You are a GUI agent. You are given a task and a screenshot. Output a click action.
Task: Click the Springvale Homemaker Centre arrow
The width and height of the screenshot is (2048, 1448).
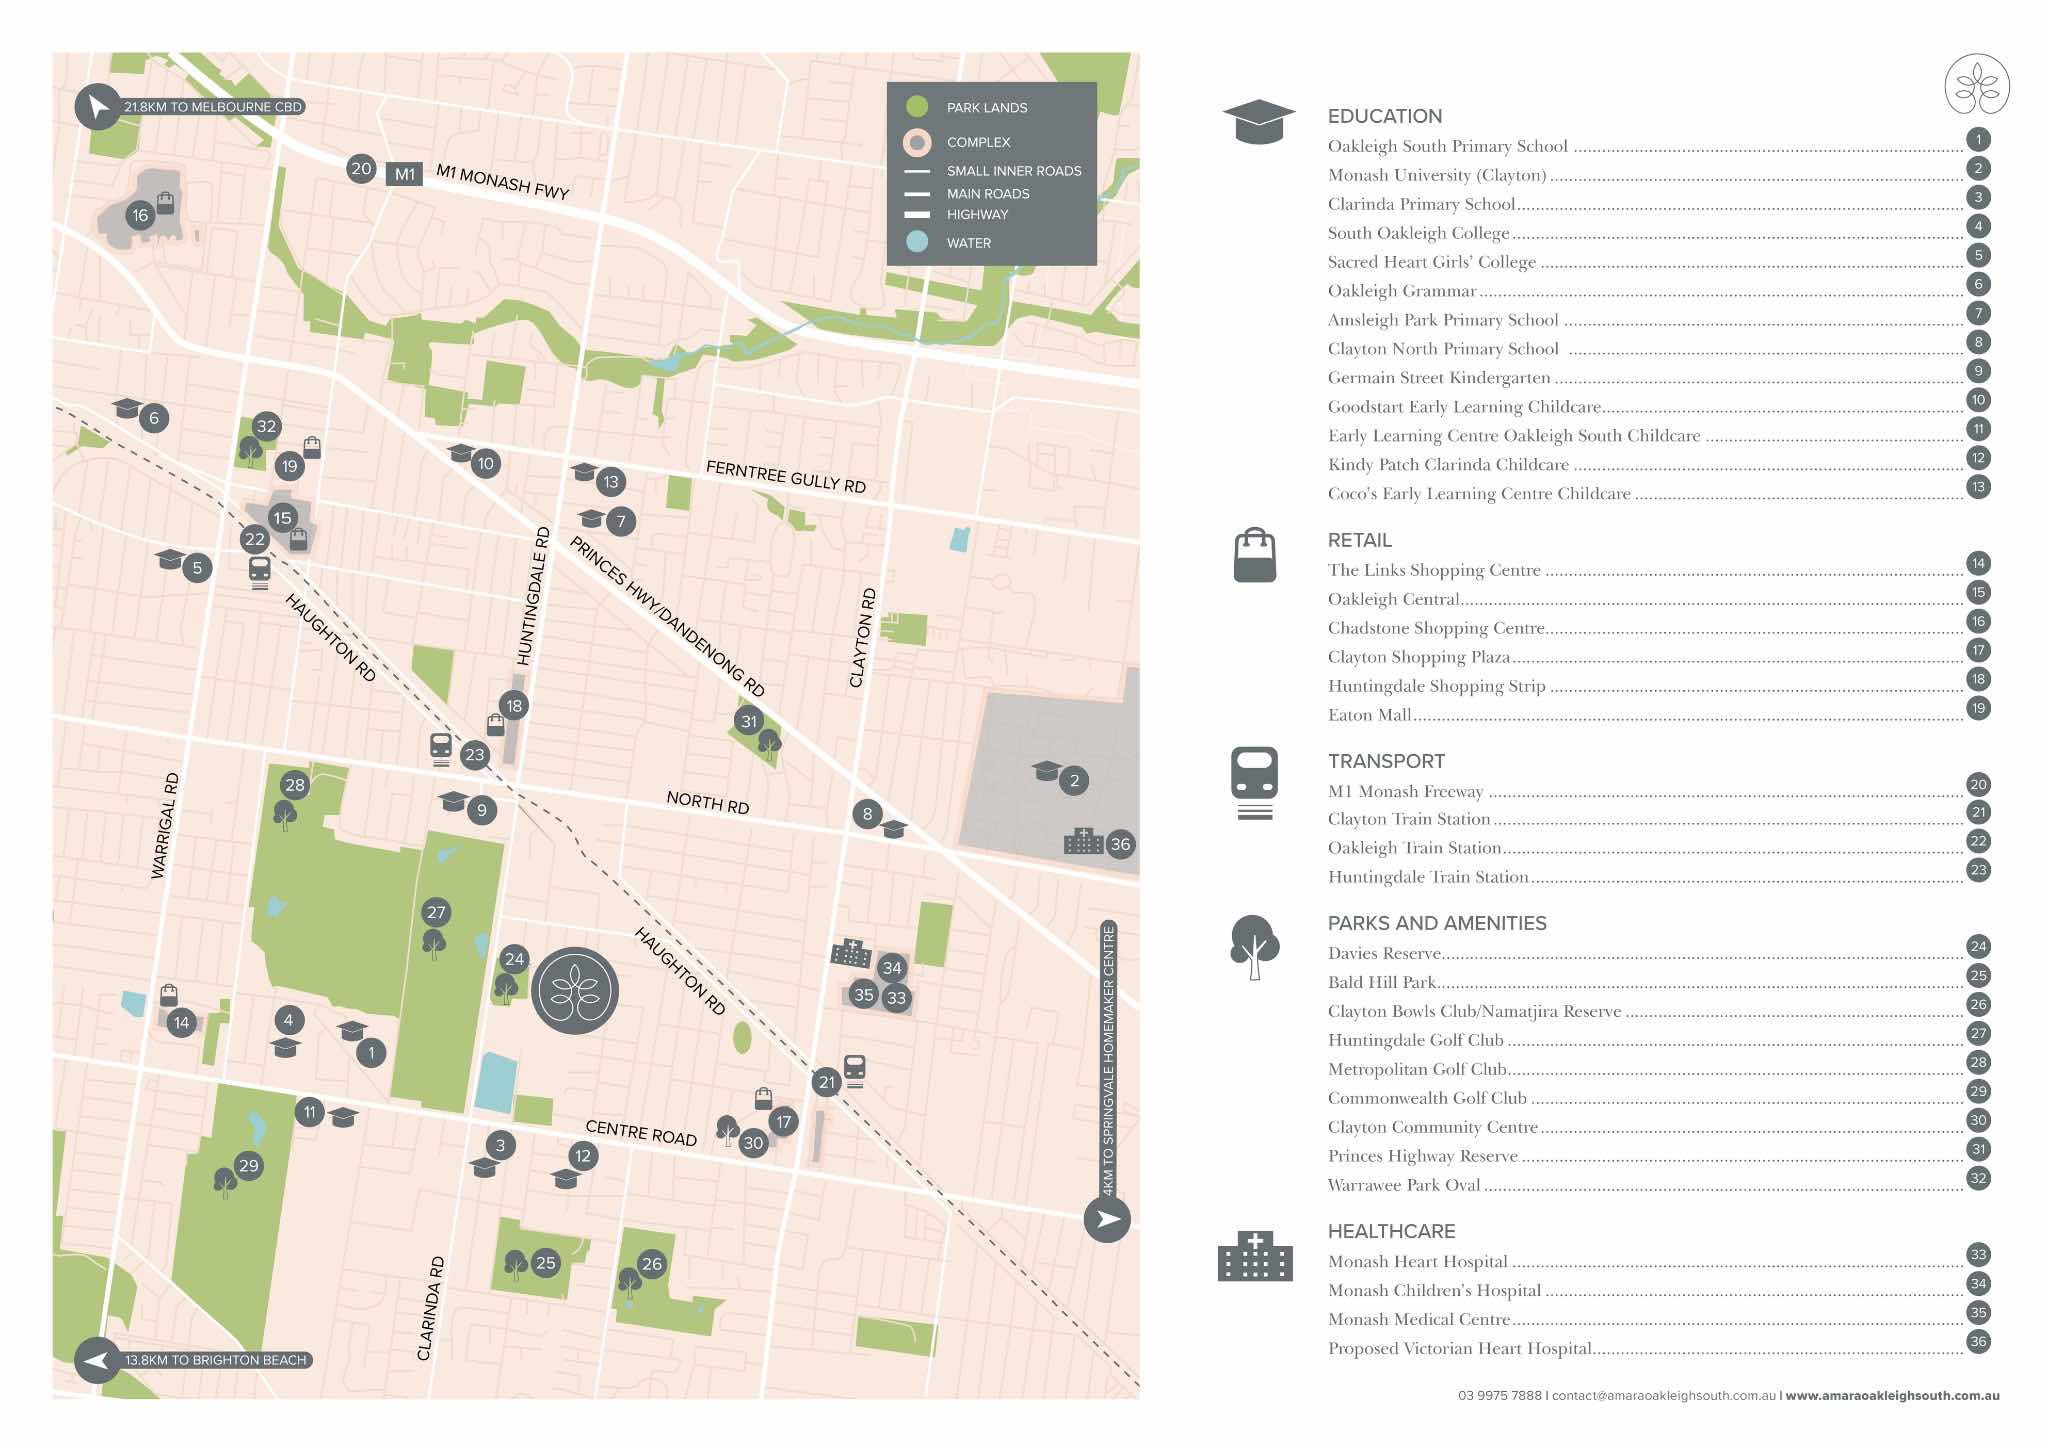point(1107,1219)
